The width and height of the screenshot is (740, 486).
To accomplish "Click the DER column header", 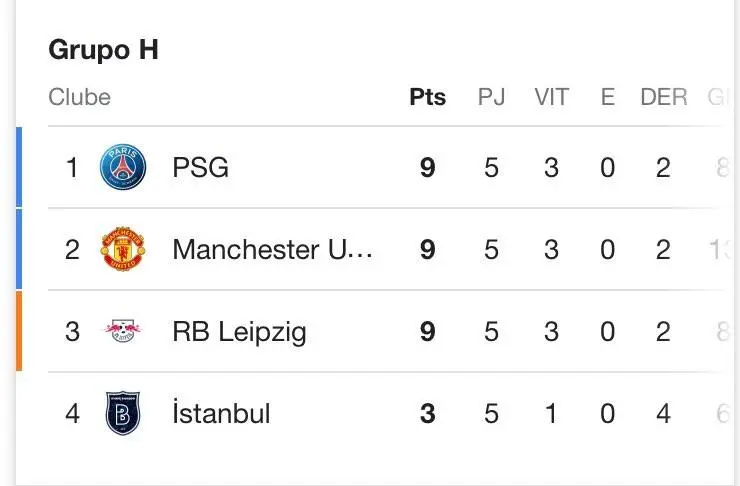I will pyautogui.click(x=664, y=97).
